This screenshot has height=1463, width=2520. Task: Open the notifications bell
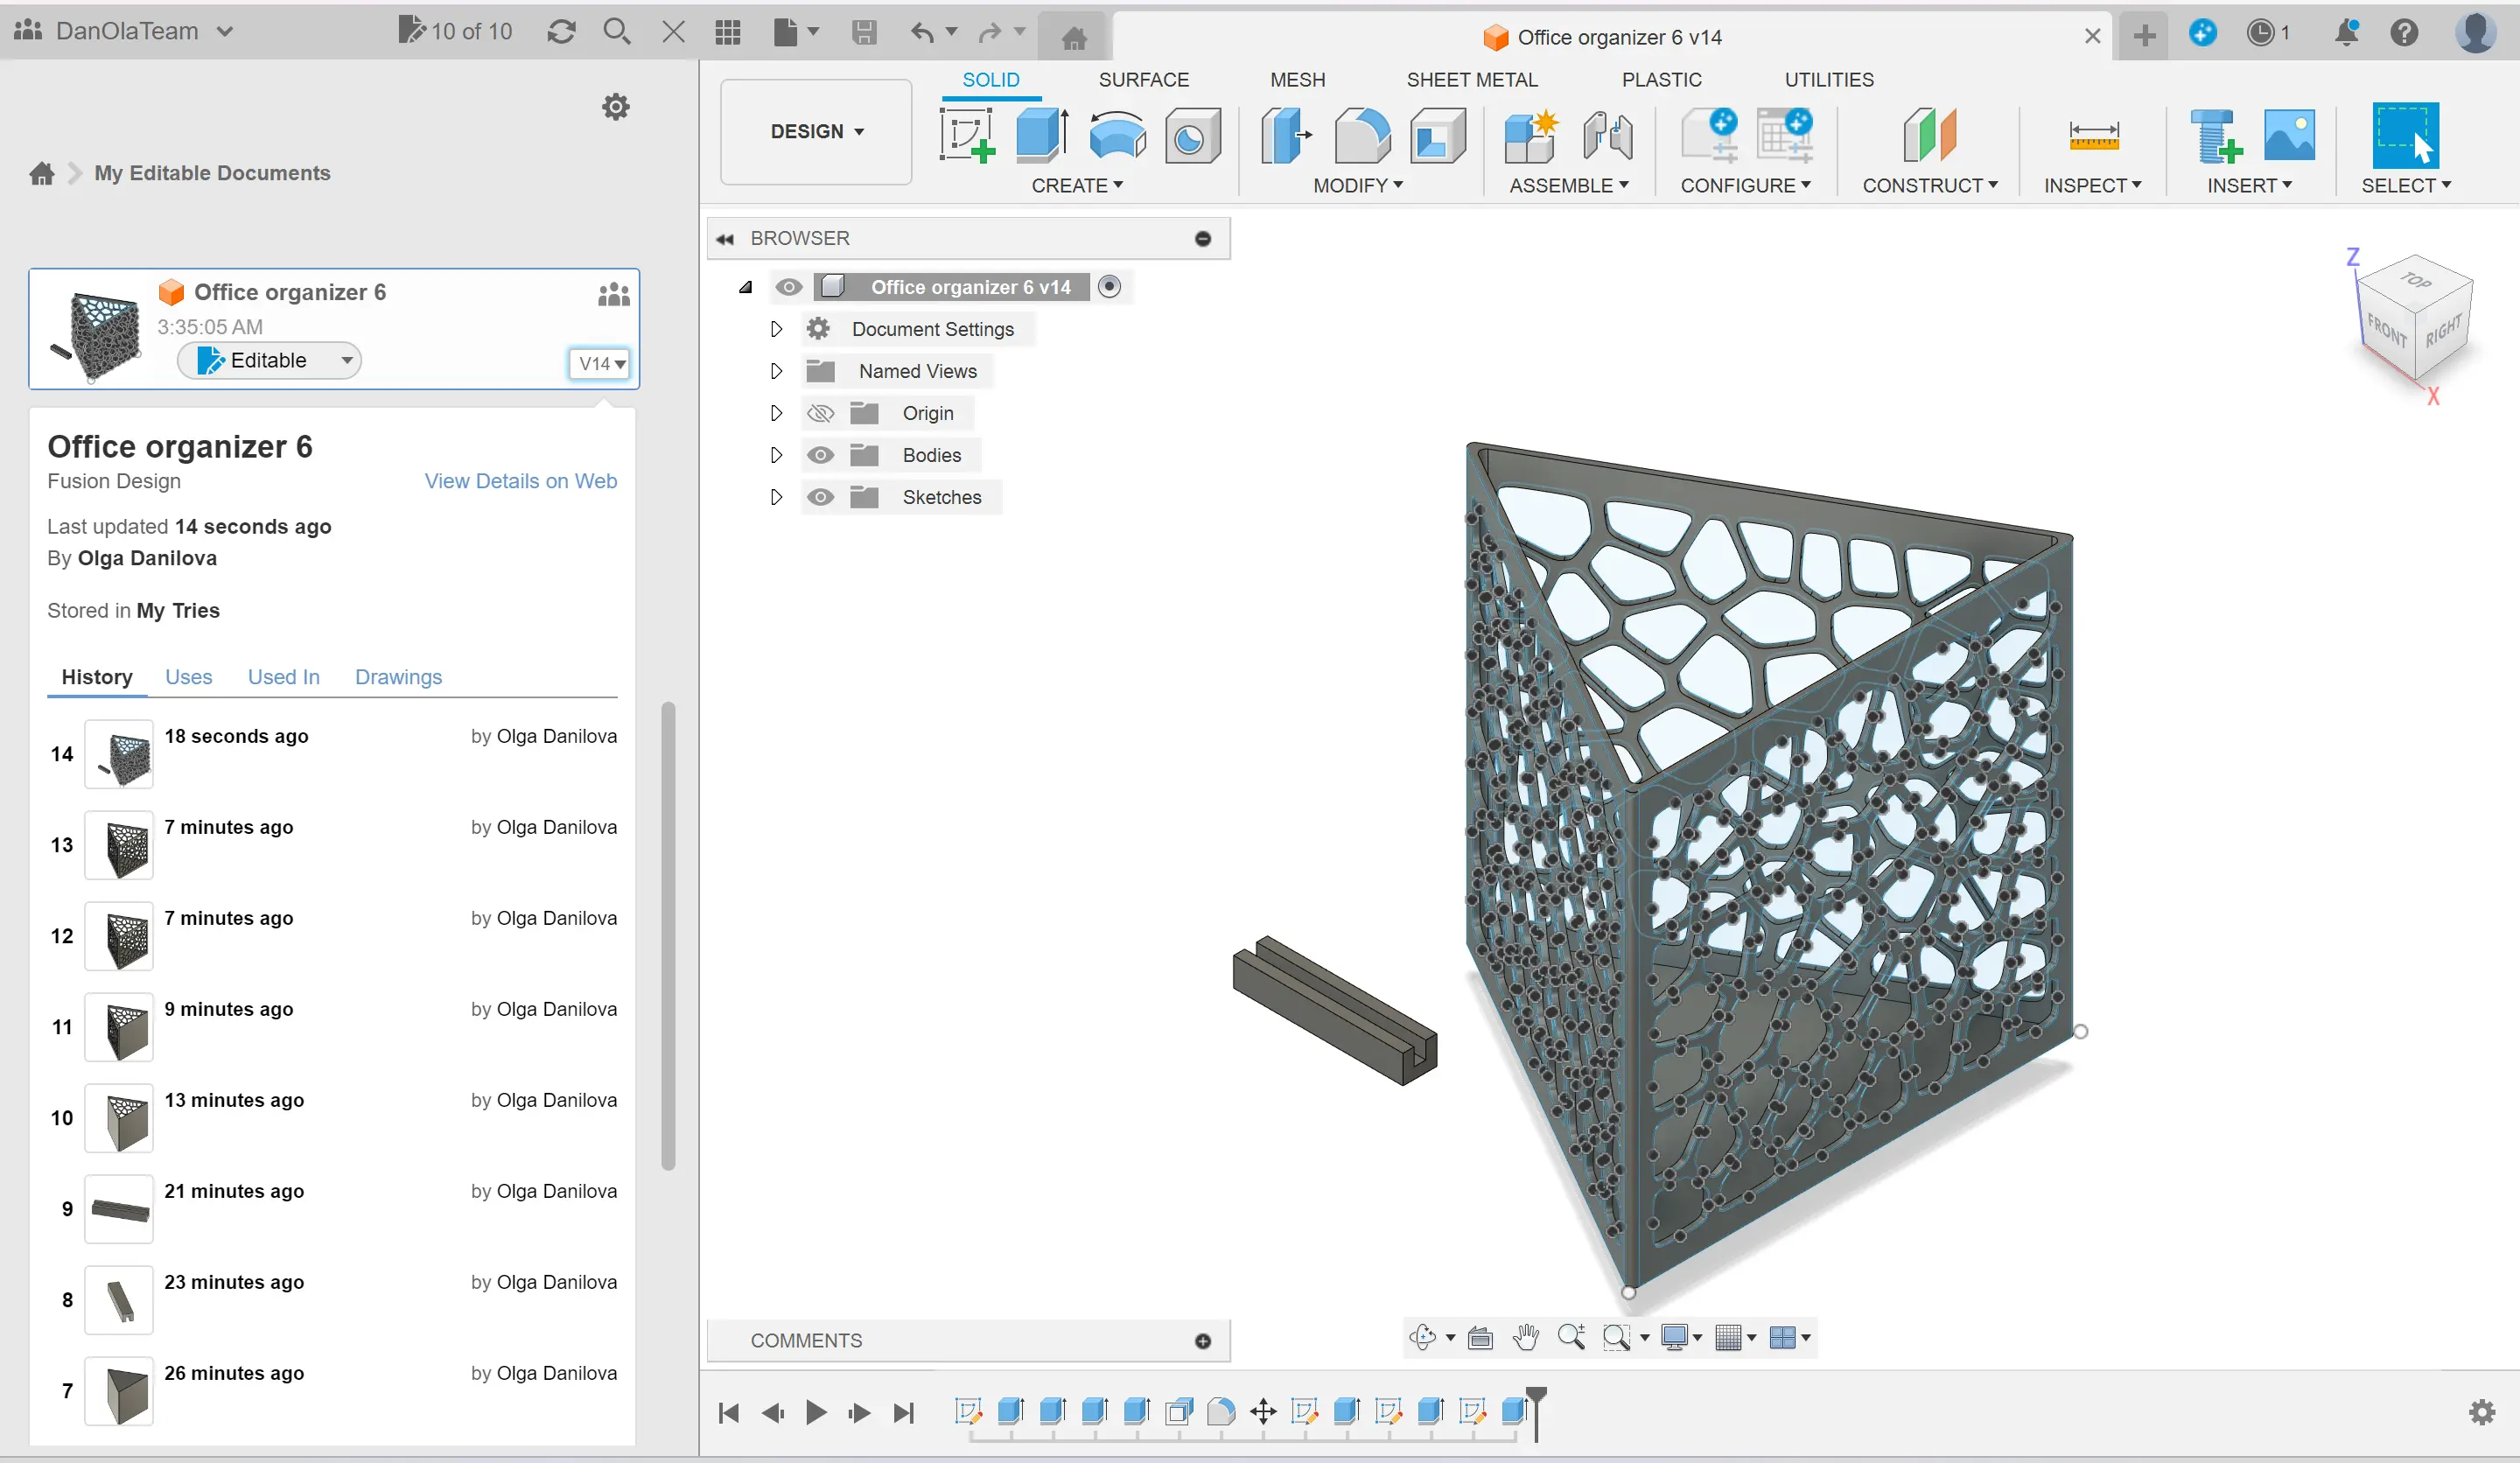(2346, 33)
